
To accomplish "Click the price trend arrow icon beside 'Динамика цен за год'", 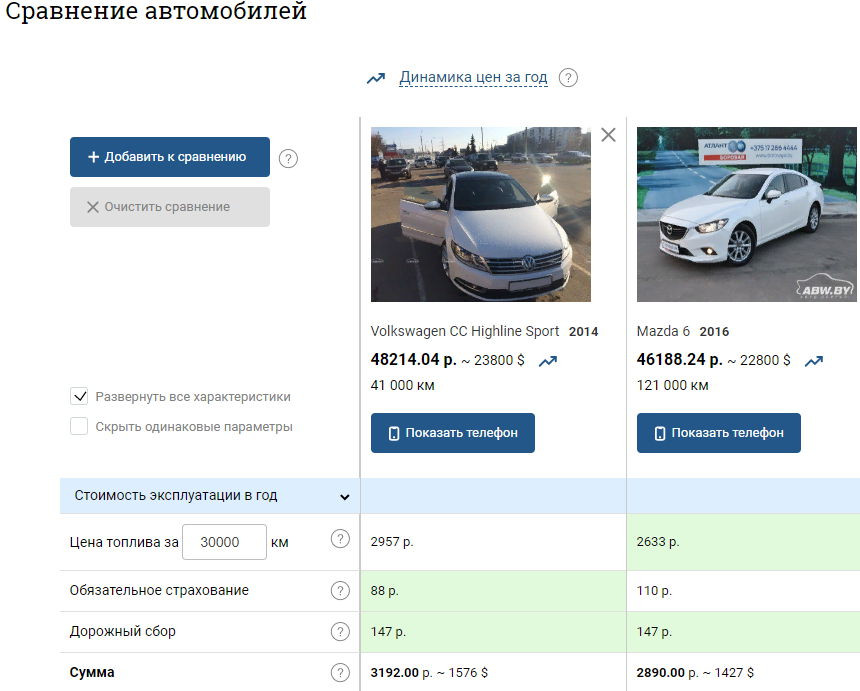I will tap(376, 78).
